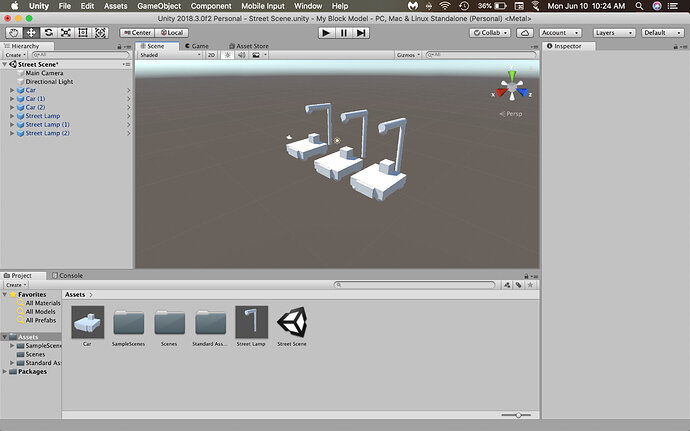690x431 pixels.
Task: Switch to the Asset Store tab
Action: [x=249, y=46]
